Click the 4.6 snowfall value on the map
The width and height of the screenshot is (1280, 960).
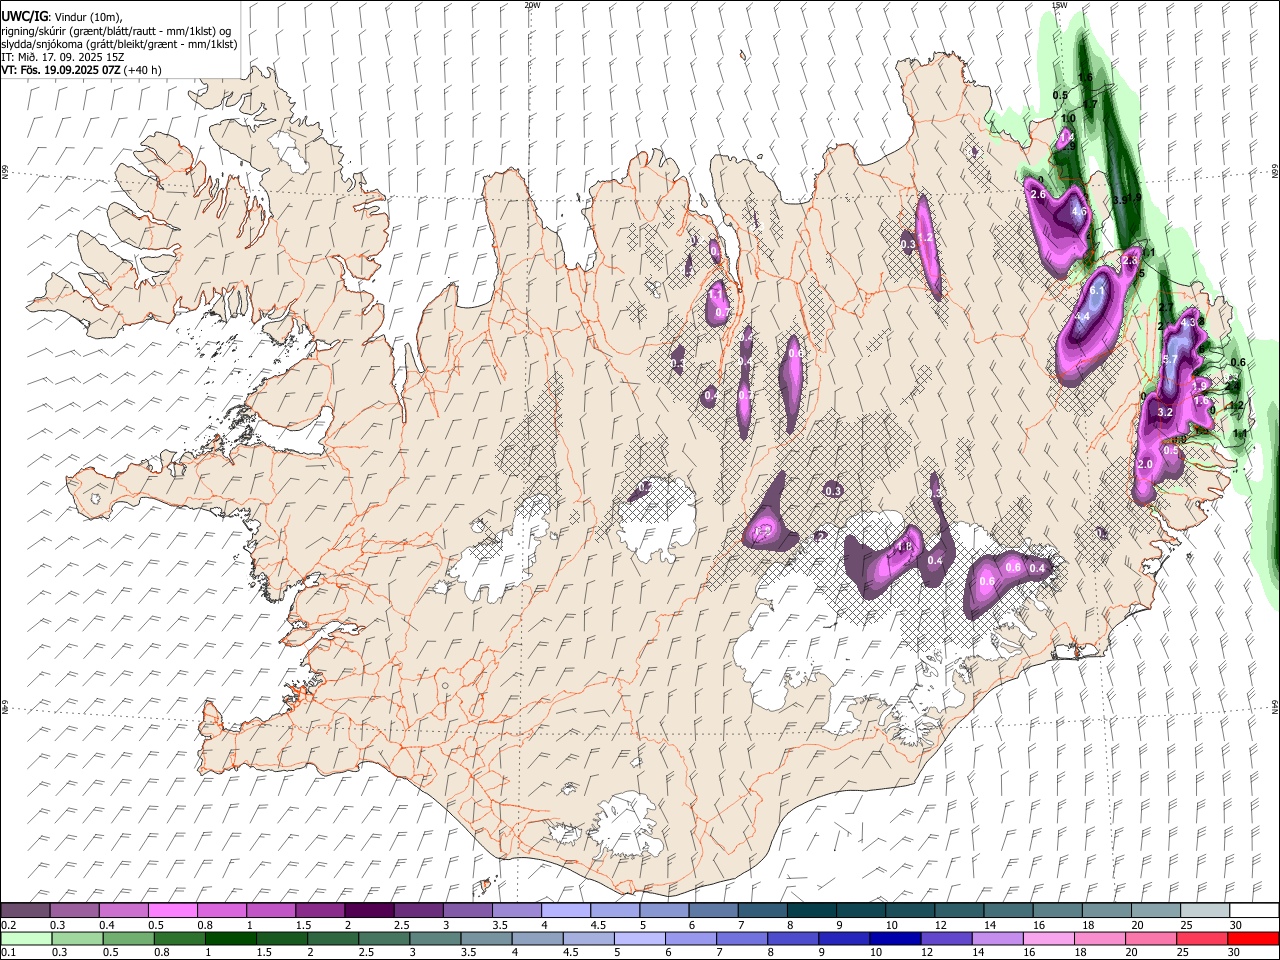point(1079,212)
